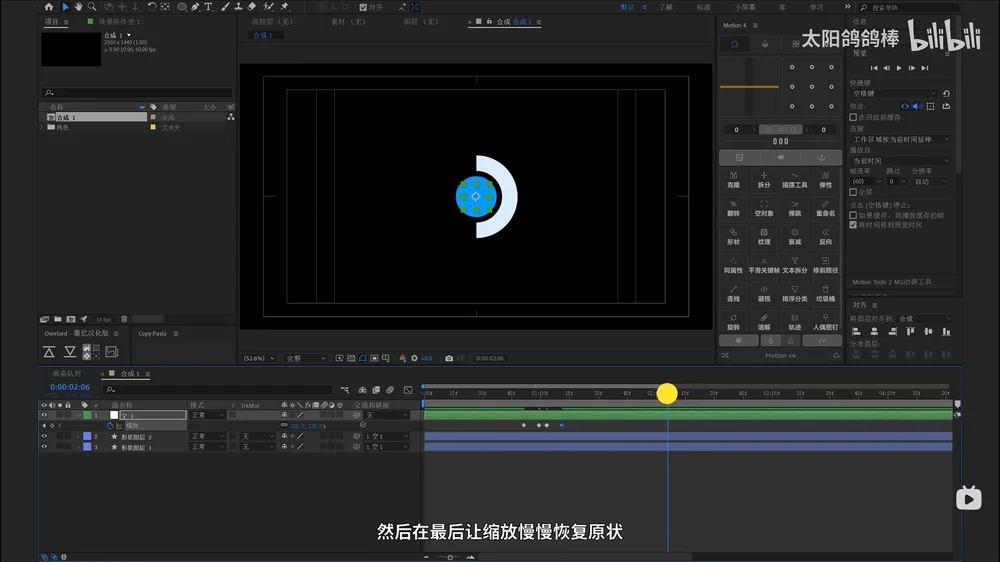Click the motion blur enable icon in timeline
This screenshot has height=562, width=1000.
390,390
